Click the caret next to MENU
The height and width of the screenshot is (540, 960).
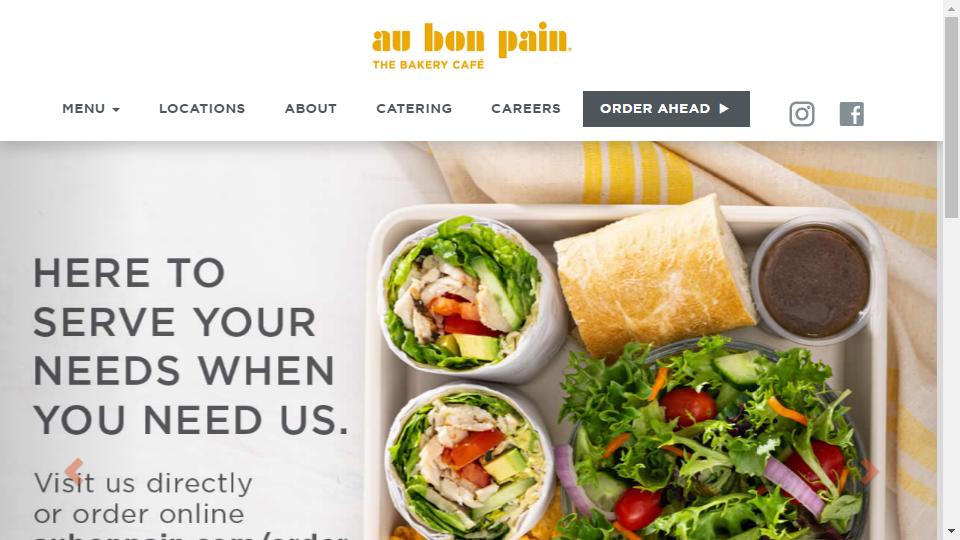click(x=116, y=110)
